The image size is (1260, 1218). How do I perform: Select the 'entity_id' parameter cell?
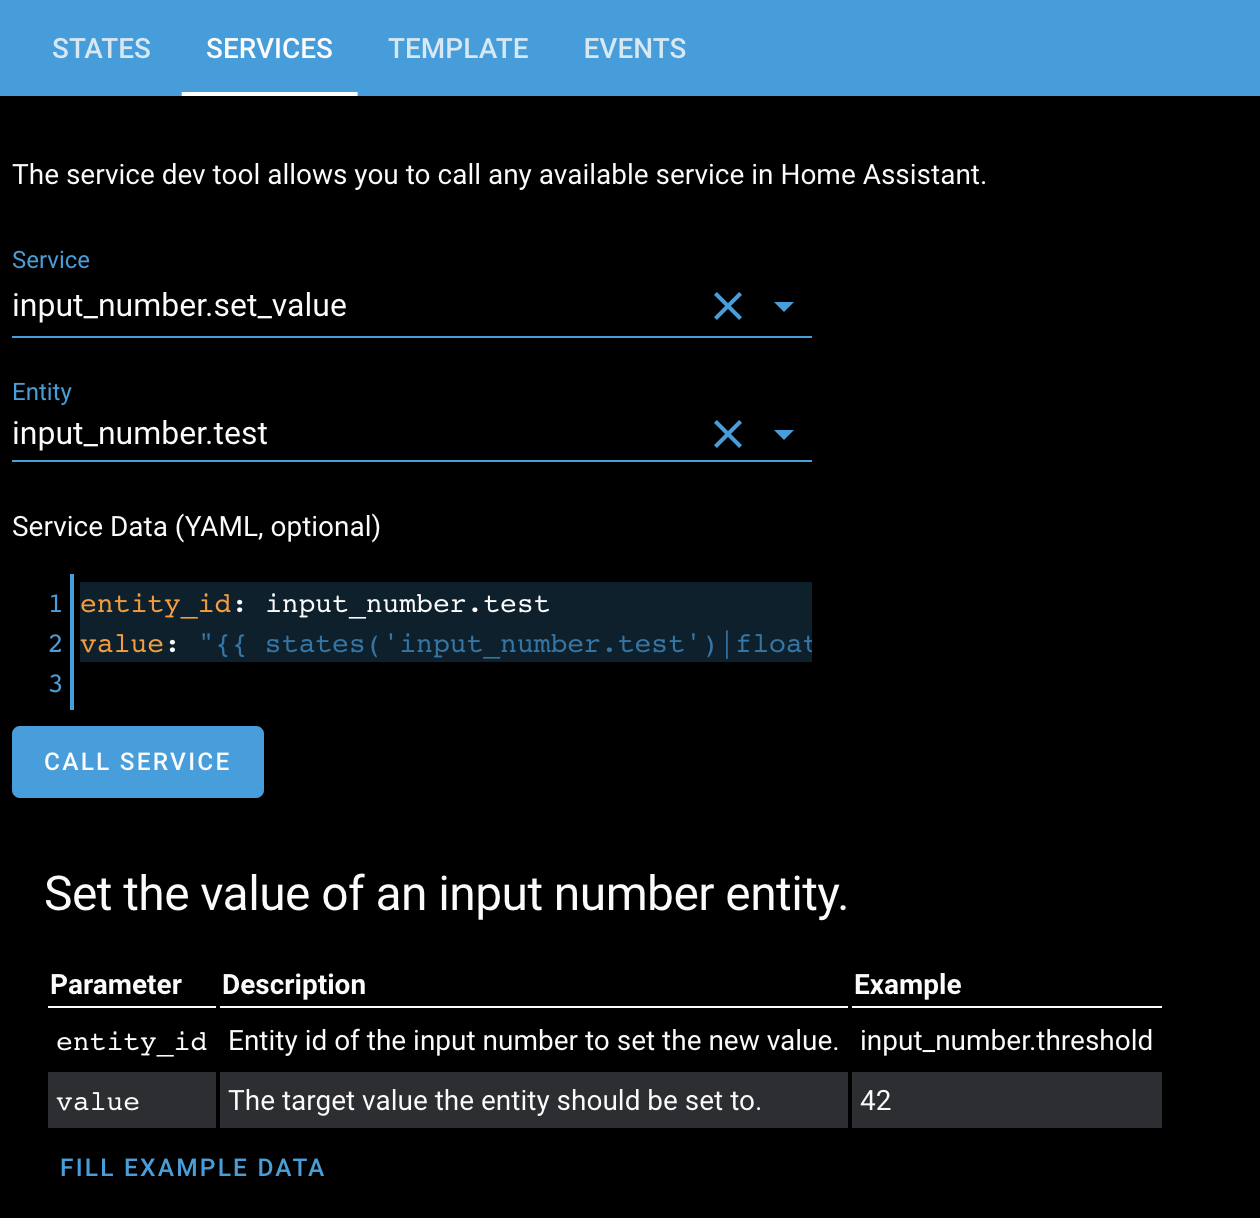(x=132, y=1041)
